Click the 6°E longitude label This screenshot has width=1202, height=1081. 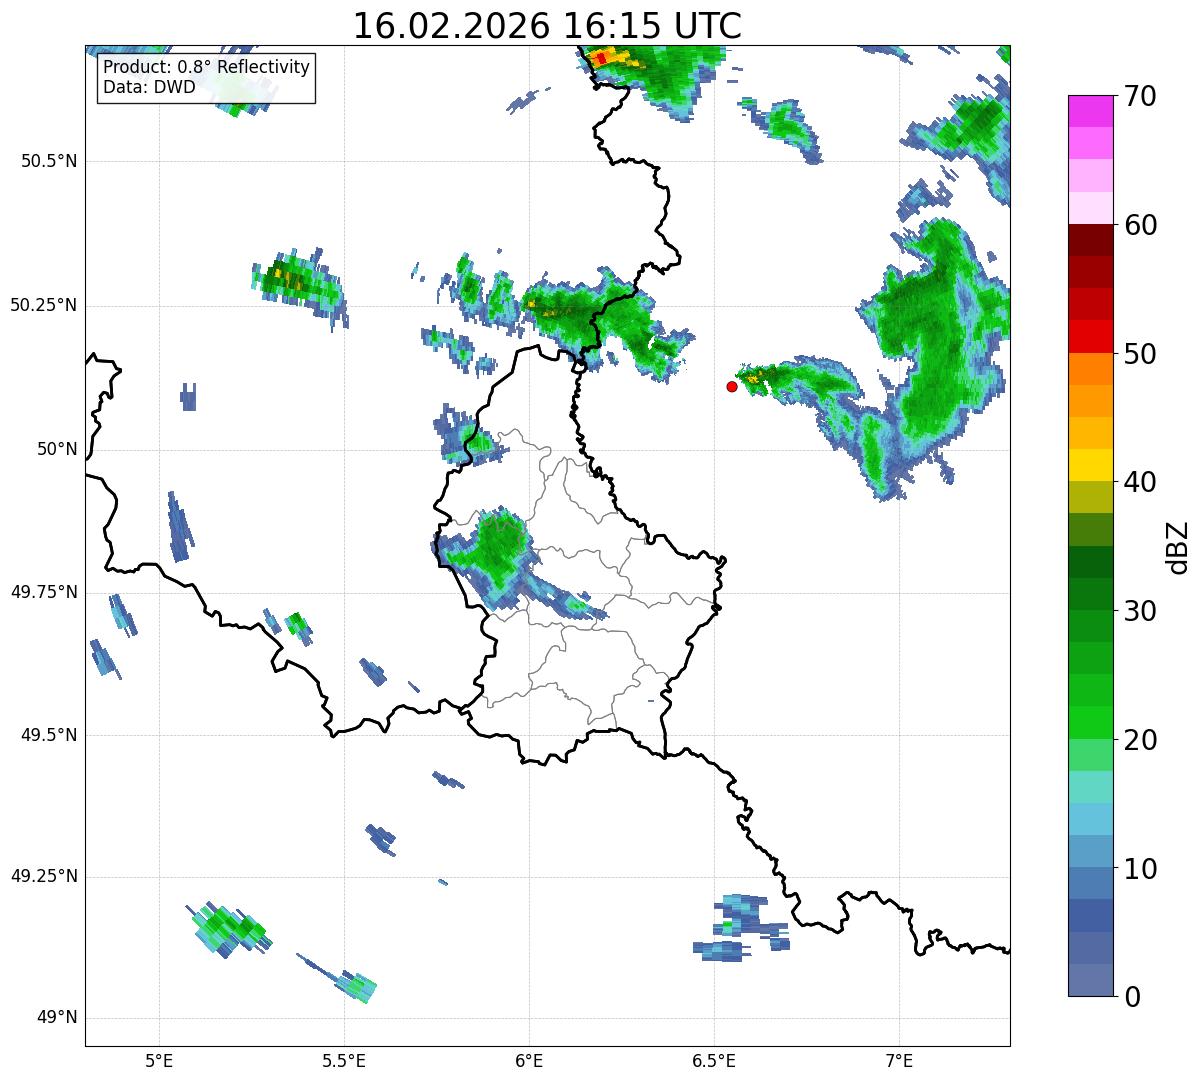point(529,1060)
